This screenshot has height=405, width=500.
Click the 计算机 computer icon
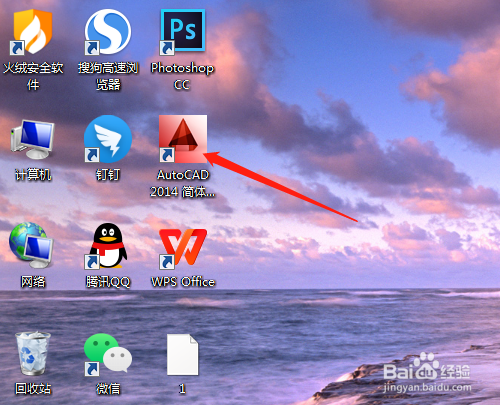point(33,139)
